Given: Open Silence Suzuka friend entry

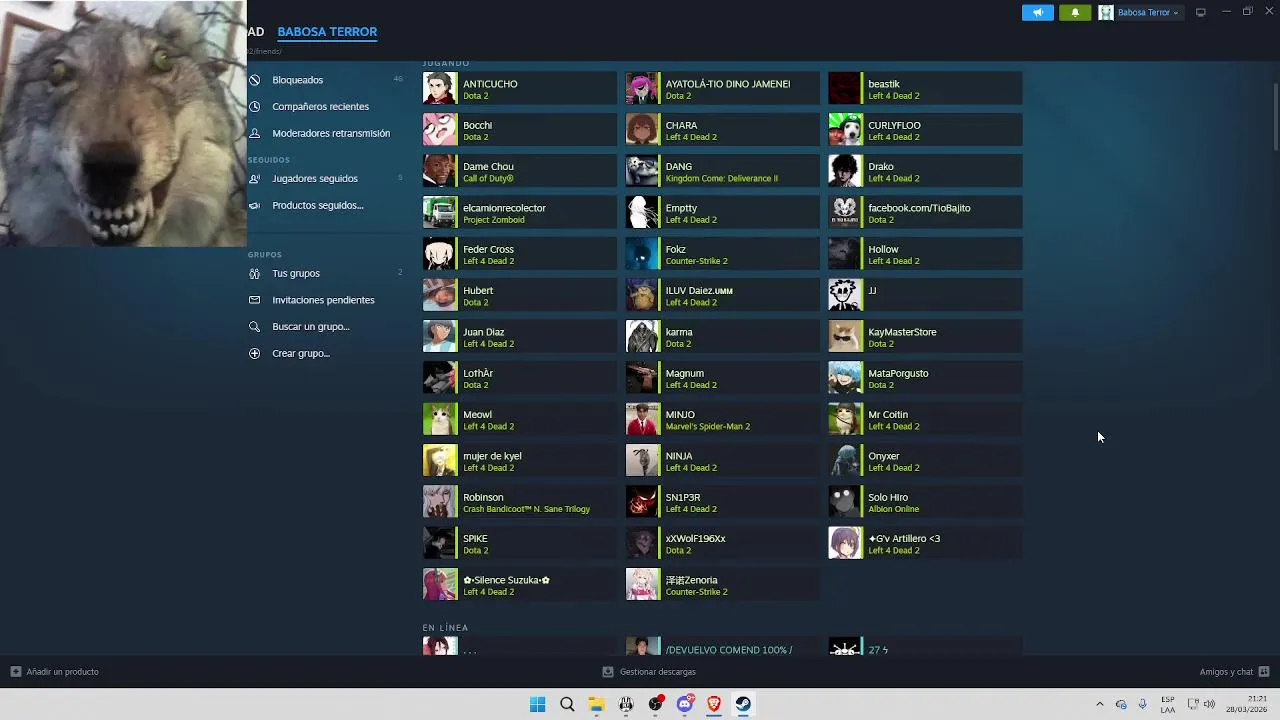Looking at the screenshot, I should pos(520,584).
